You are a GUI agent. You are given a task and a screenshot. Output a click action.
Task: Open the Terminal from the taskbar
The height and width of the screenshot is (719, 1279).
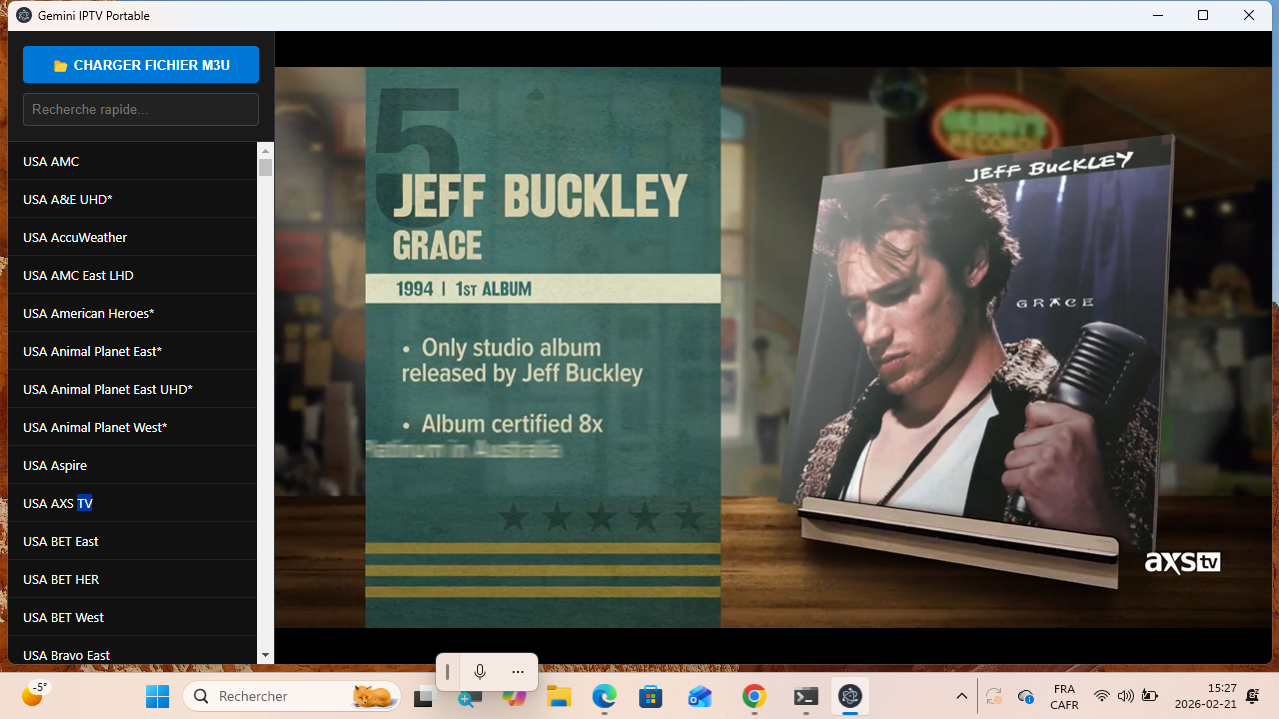point(806,697)
